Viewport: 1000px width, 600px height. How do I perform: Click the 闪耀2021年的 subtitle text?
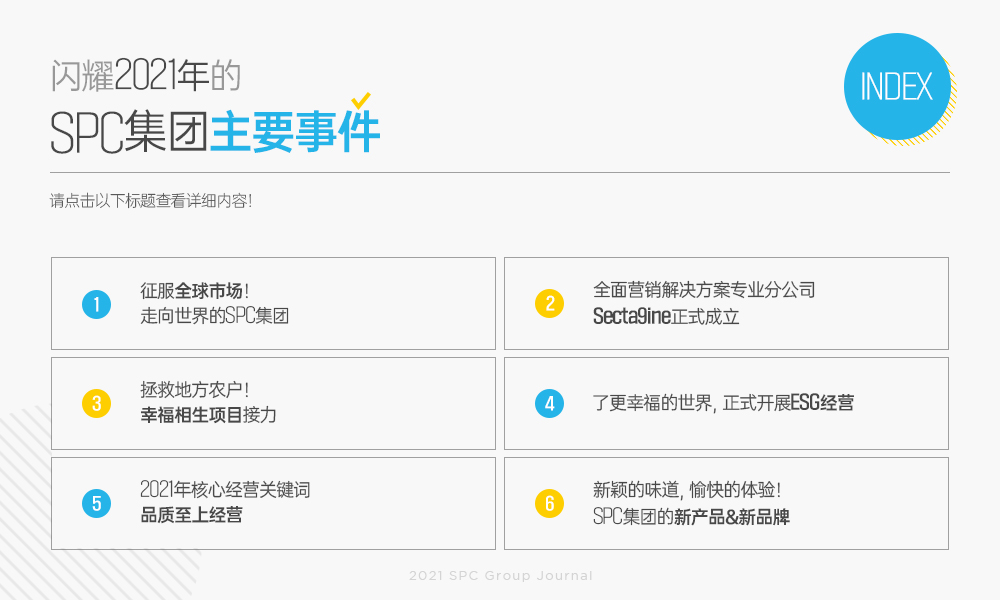[146, 74]
